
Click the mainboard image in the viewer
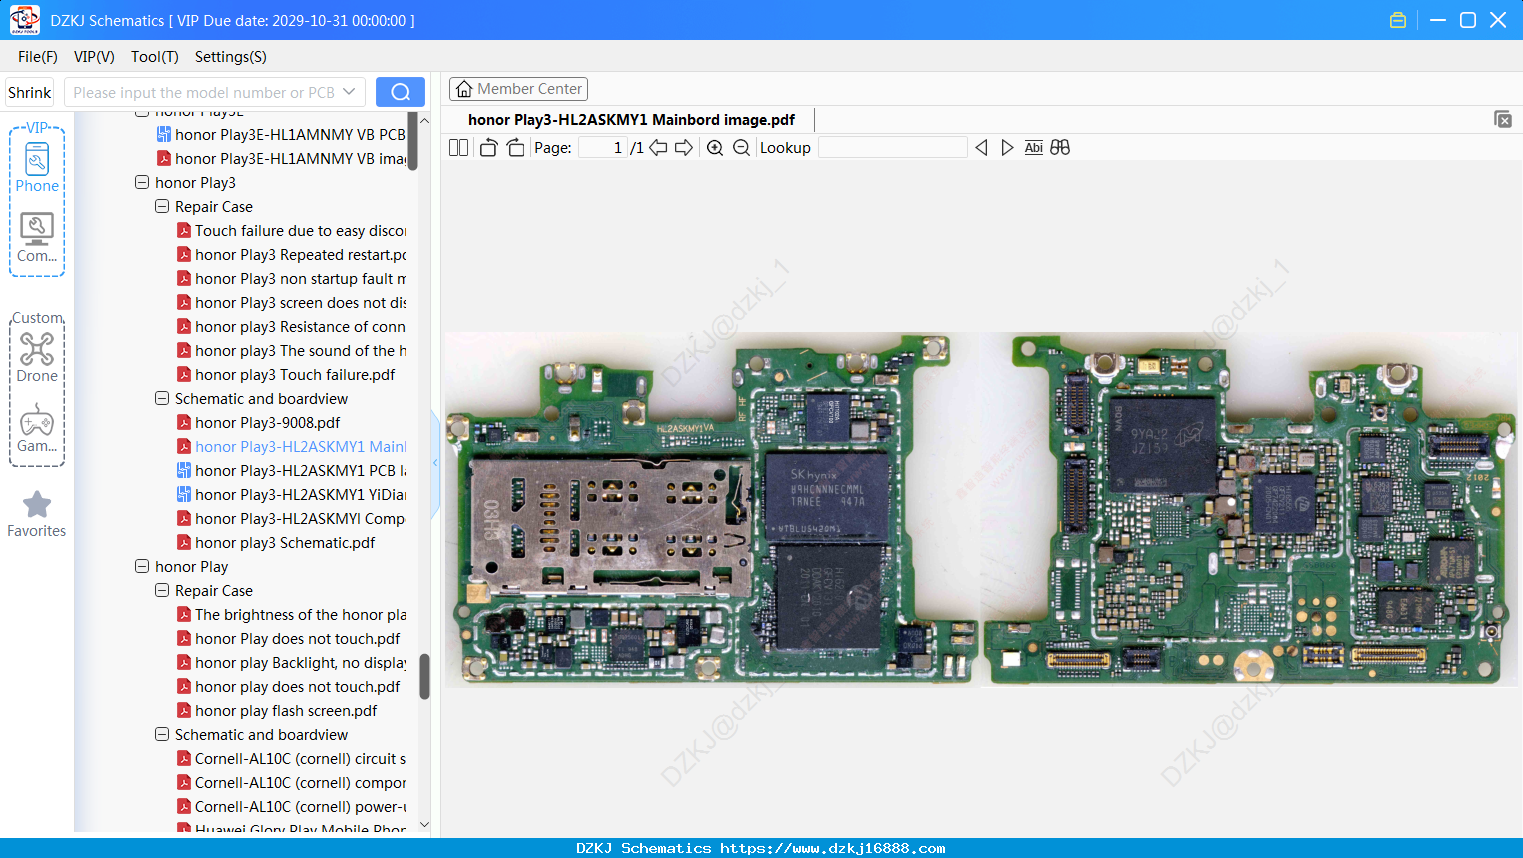coord(981,509)
